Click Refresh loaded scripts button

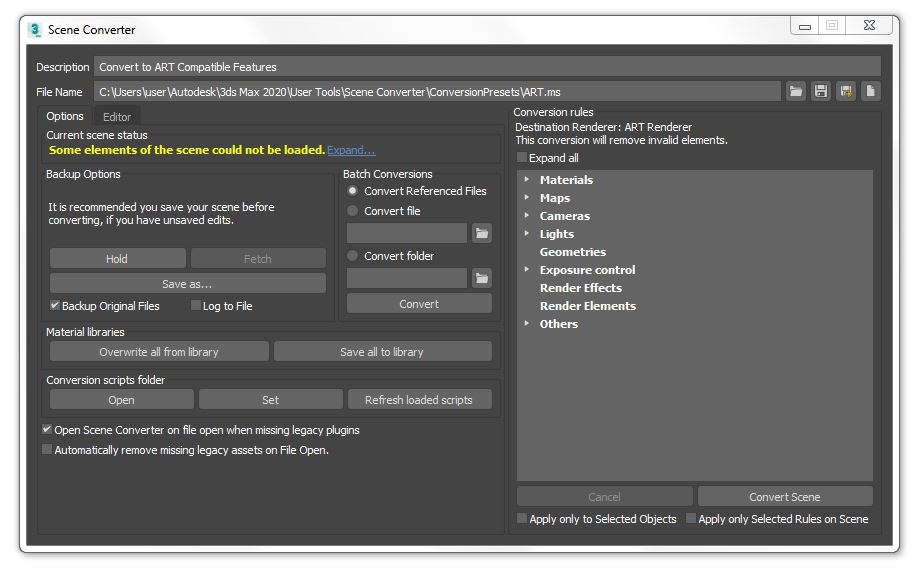coord(419,400)
